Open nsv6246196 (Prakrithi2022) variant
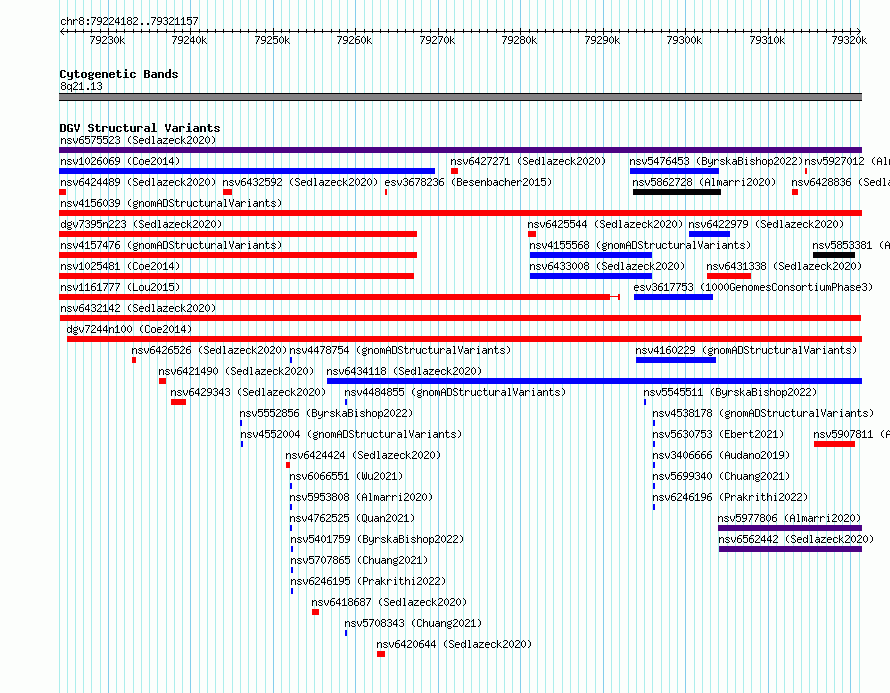Viewport: 890px width, 693px height. [x=730, y=497]
